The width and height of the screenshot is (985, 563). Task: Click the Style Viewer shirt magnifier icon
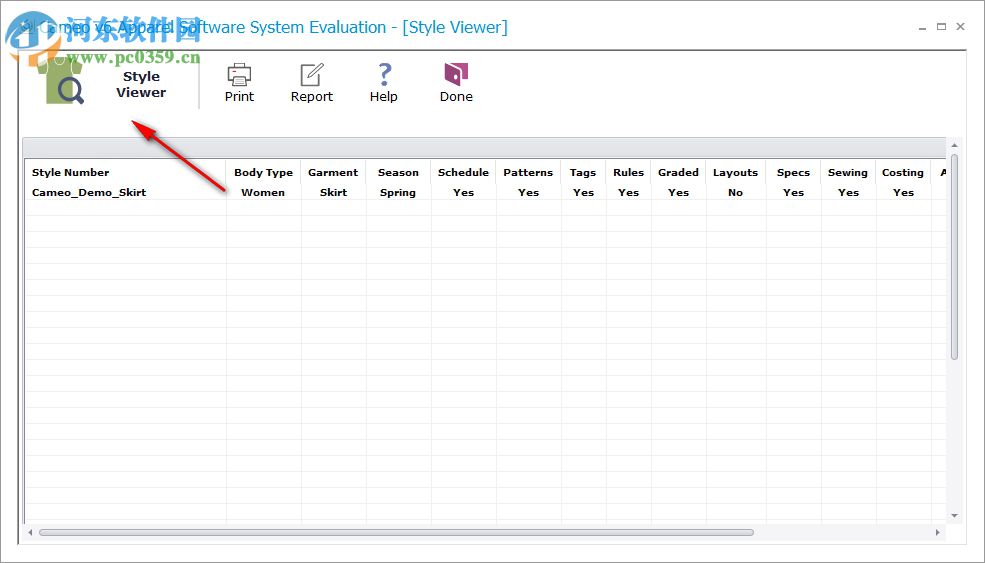point(60,80)
